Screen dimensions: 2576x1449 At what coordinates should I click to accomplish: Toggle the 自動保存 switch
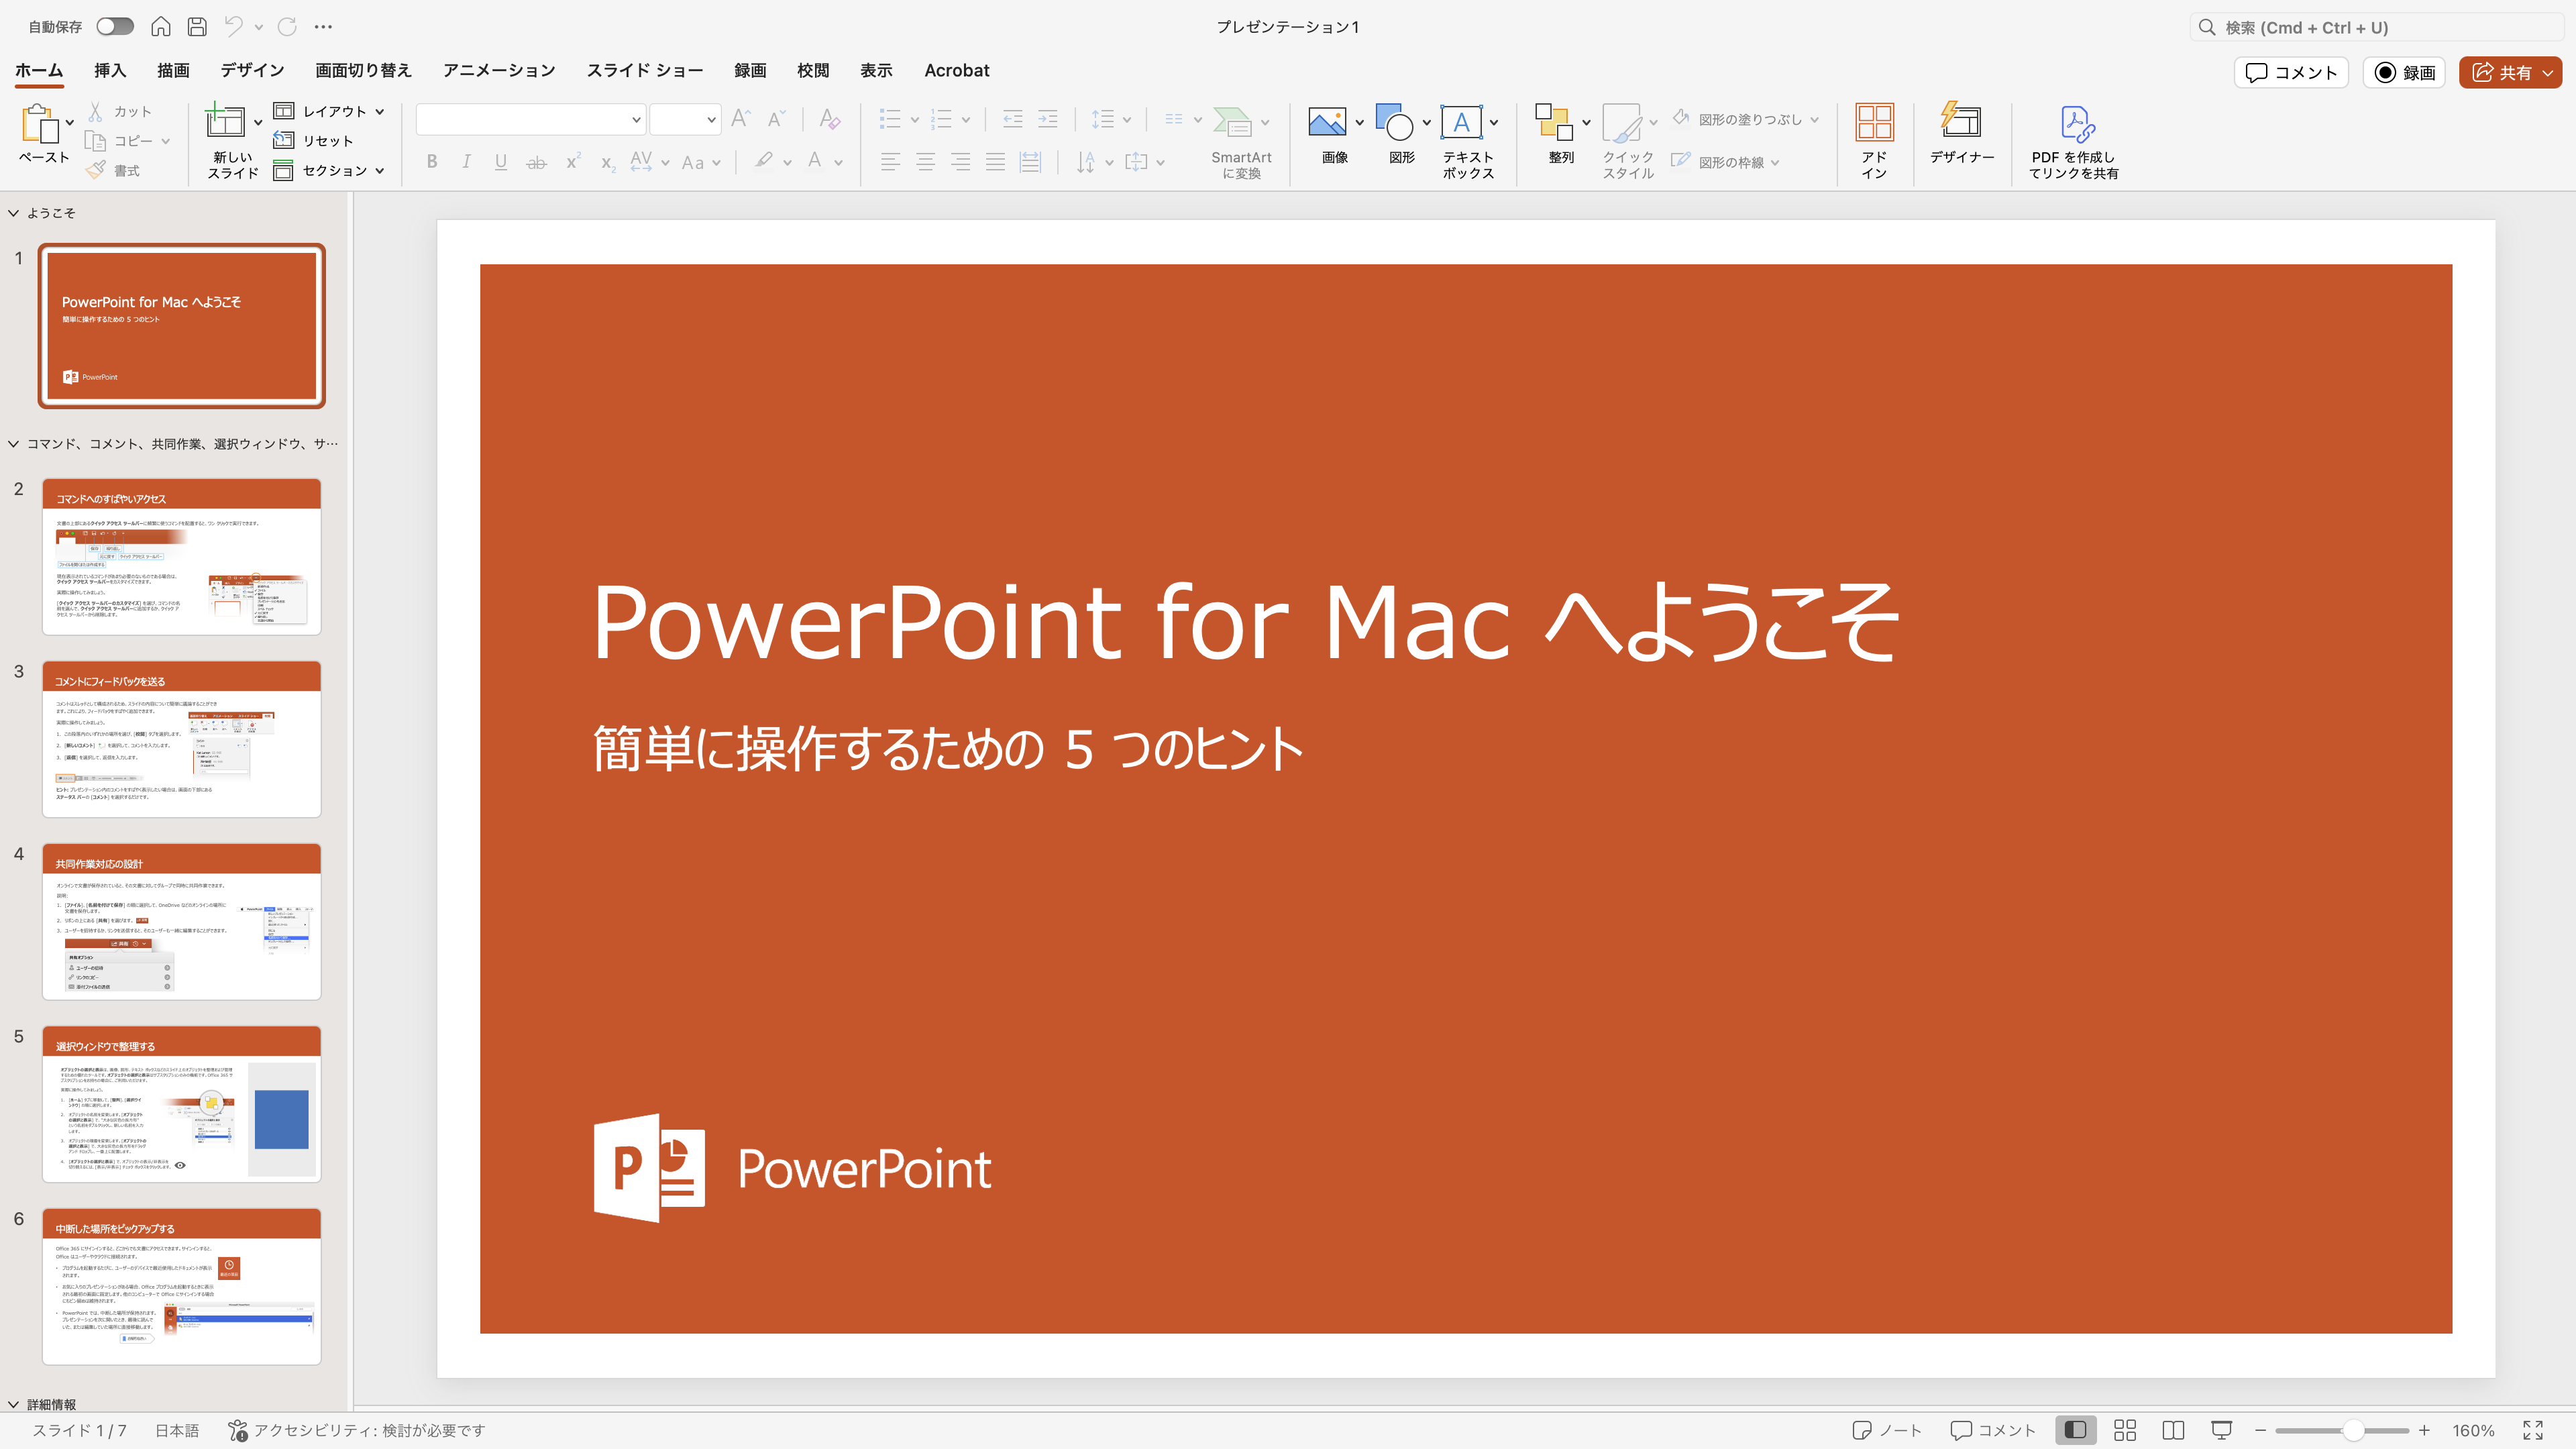tap(115, 27)
